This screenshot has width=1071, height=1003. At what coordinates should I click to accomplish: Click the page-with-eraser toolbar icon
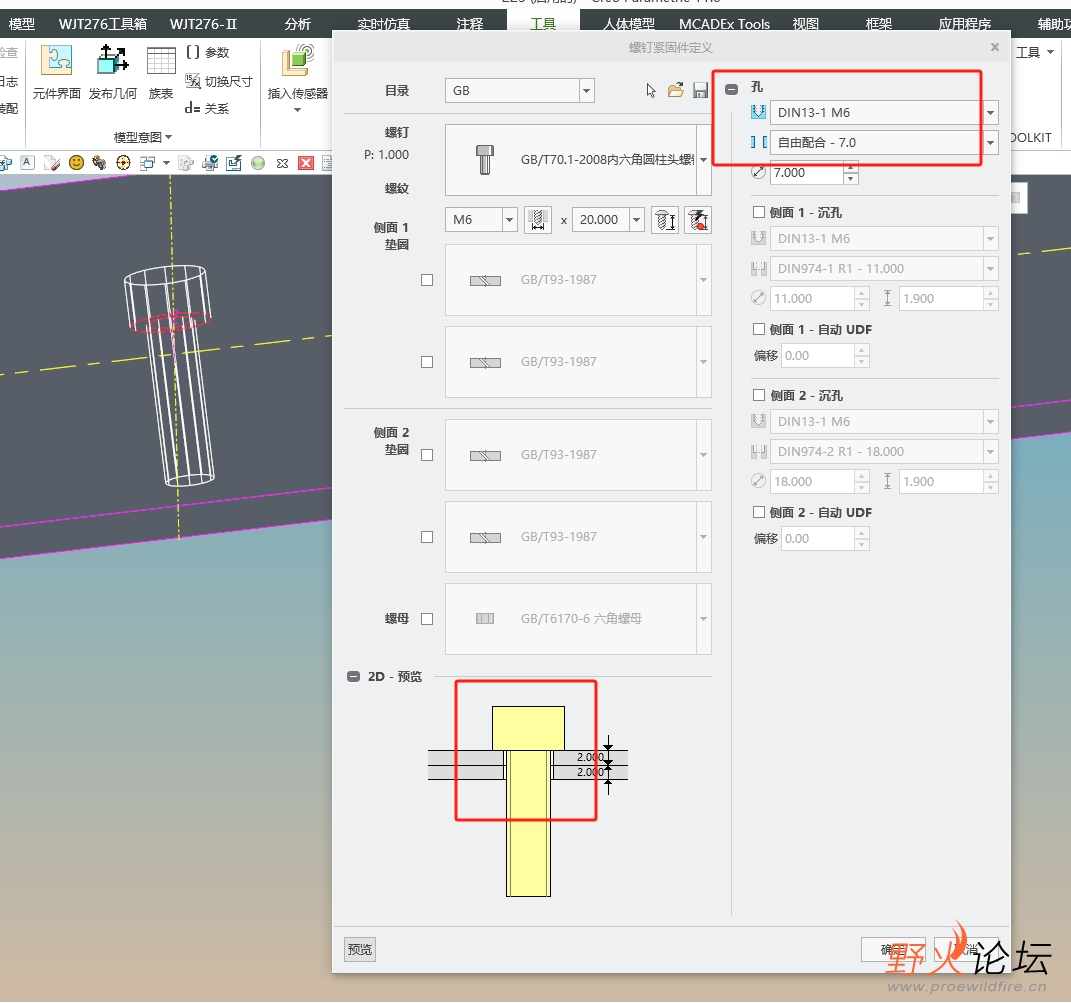click(52, 163)
